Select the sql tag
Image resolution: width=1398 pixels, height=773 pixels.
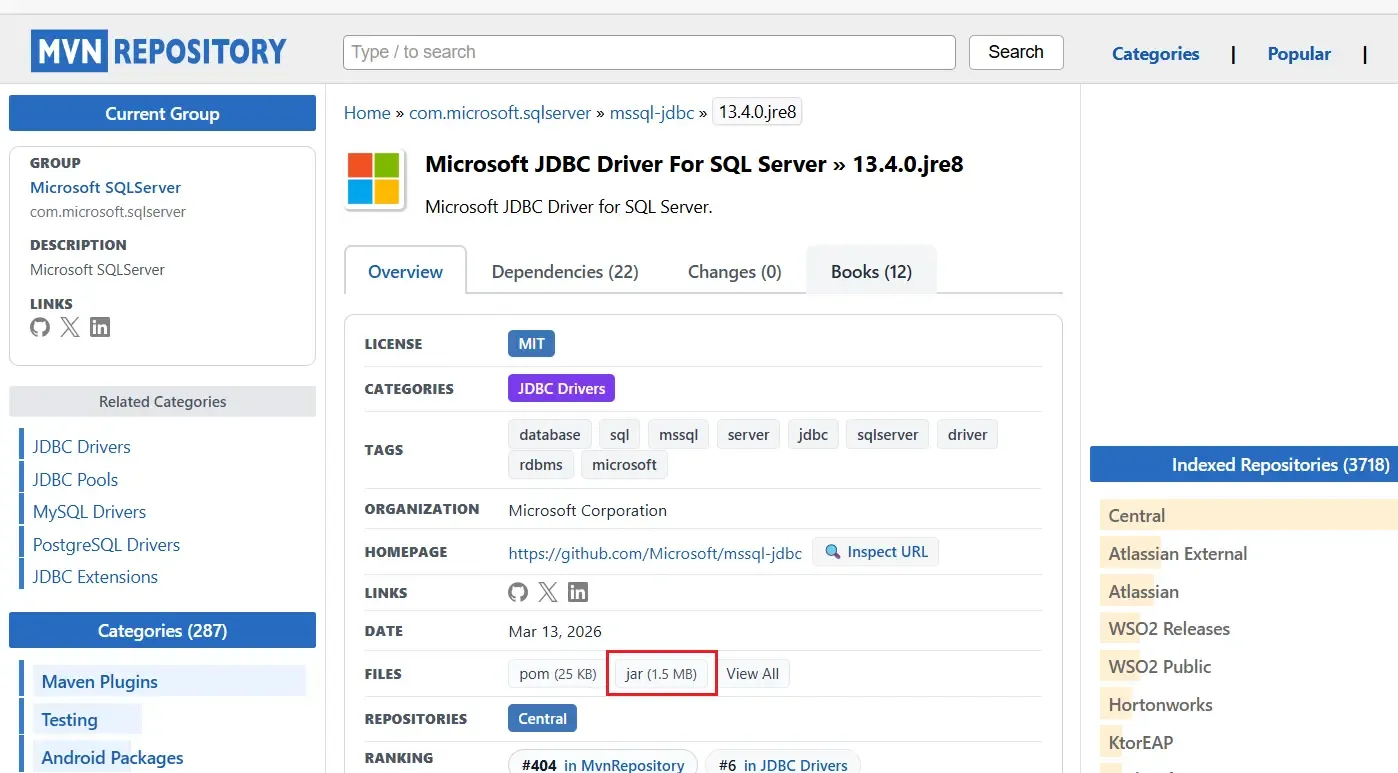[x=620, y=434]
